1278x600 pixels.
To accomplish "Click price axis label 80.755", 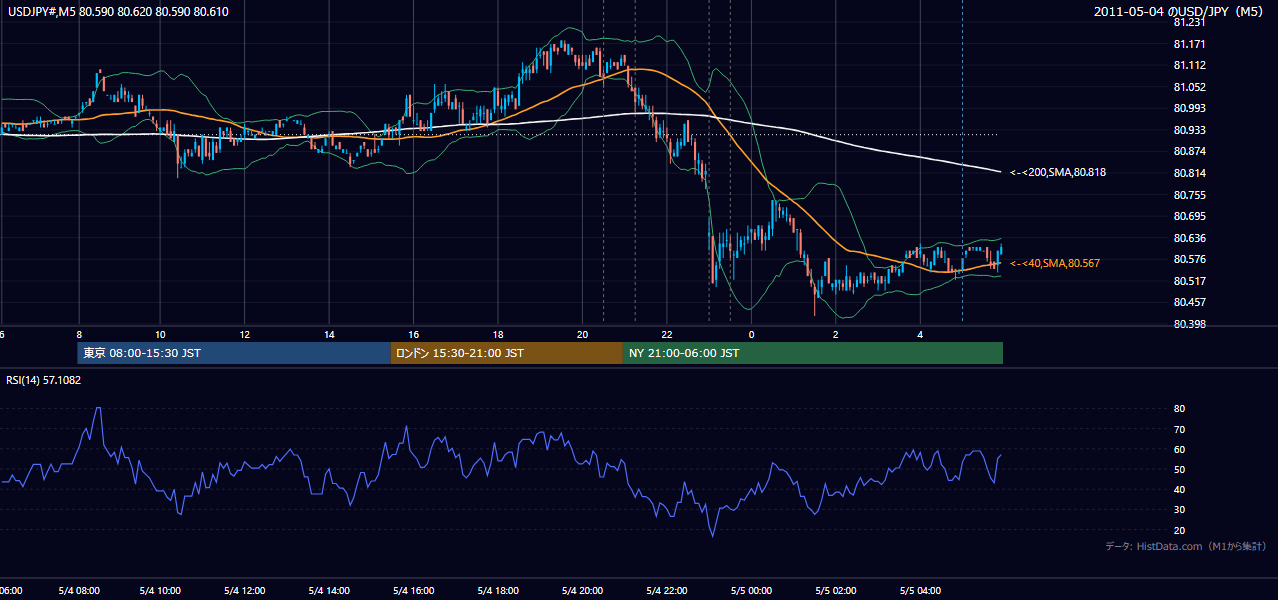I will click(1189, 195).
